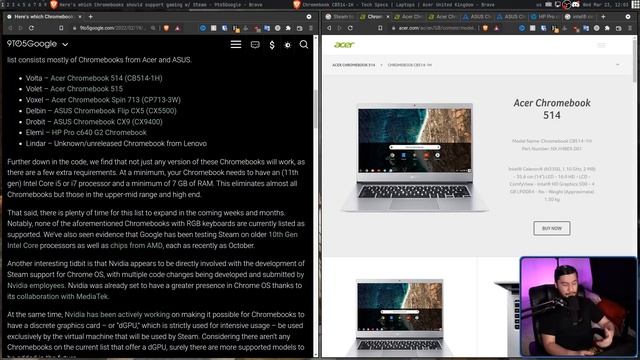Click the lower Chromebook front-view thumbnail
Image resolution: width=640 pixels, height=360 pixels.
point(399,317)
